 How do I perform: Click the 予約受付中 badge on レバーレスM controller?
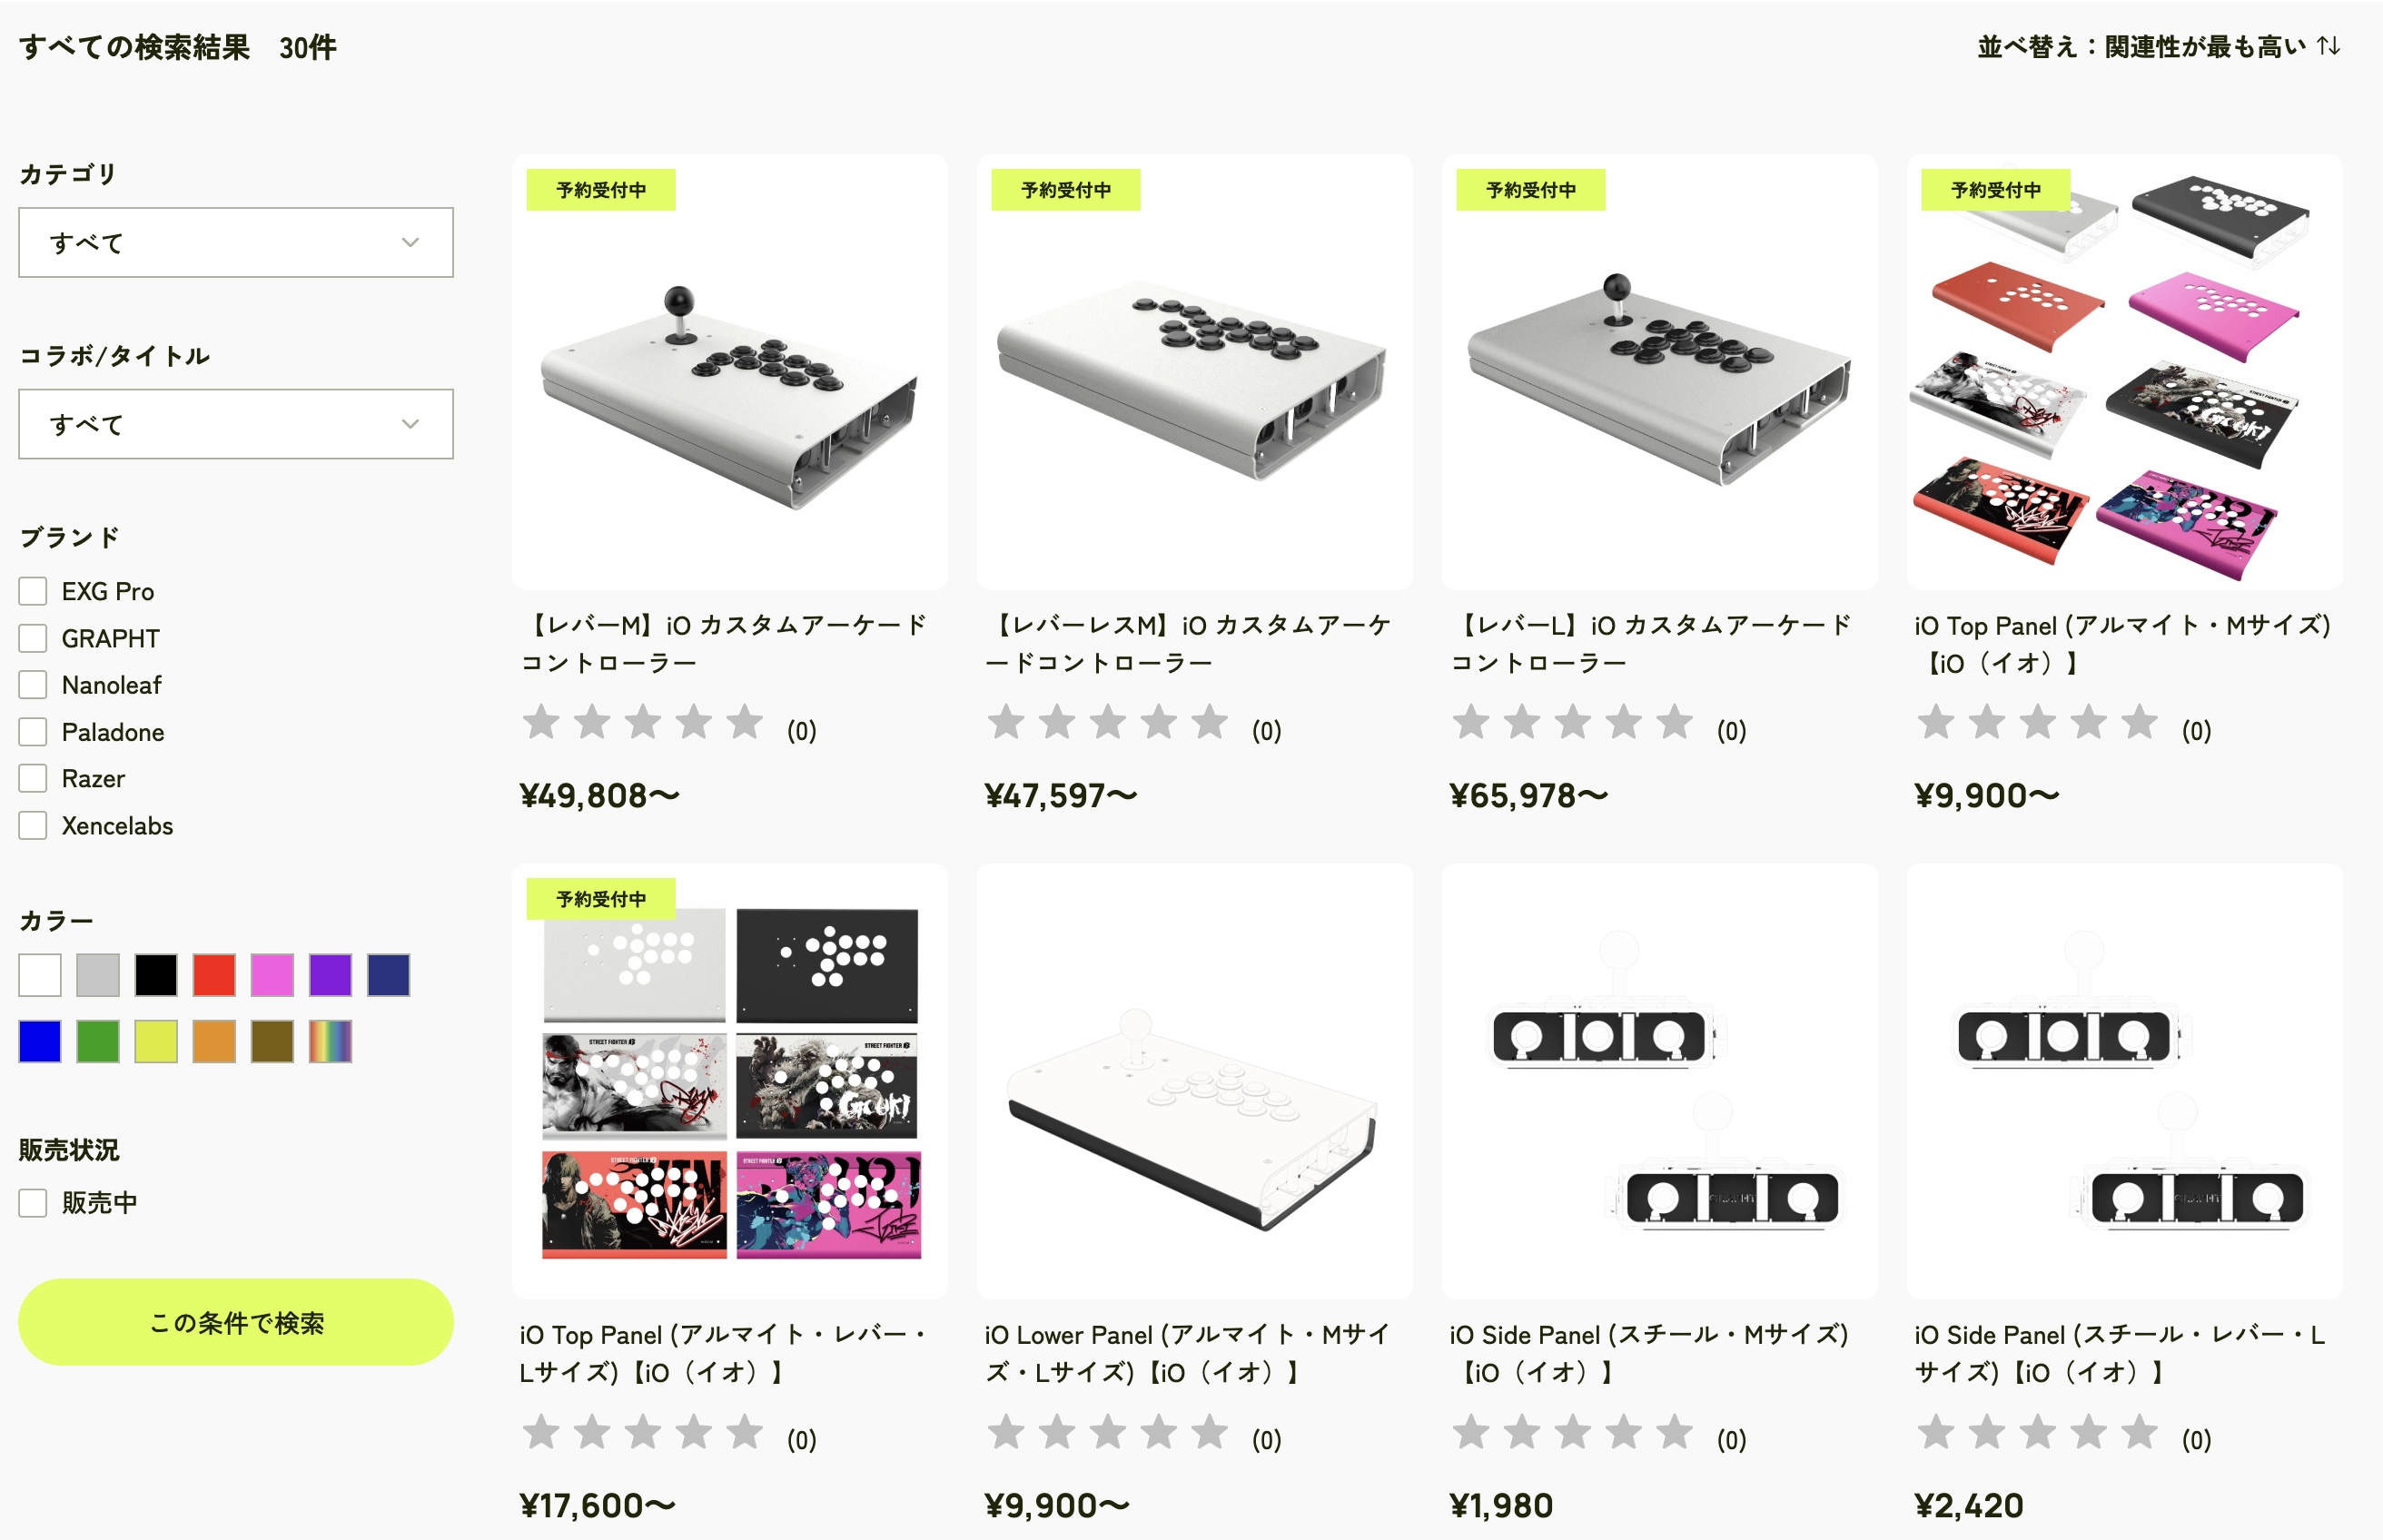tap(1065, 189)
